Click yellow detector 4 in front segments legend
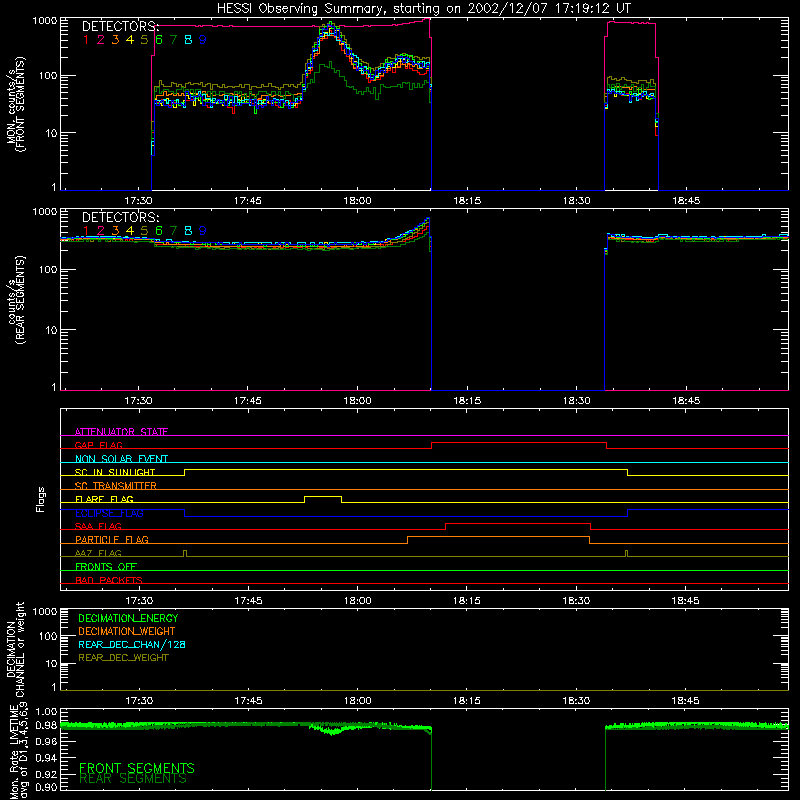800x800 pixels. tap(130, 40)
